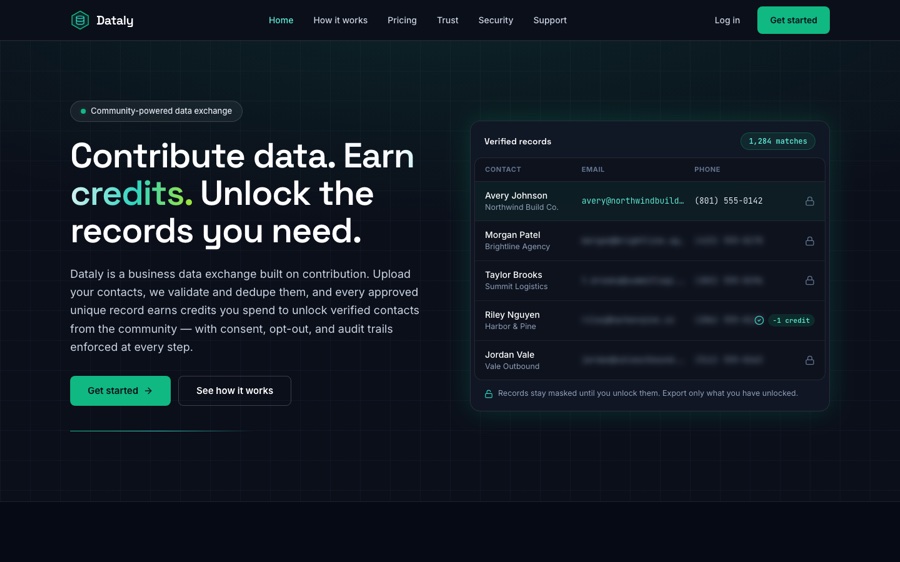Select avery@northwindbuild email text
This screenshot has height=562, width=900.
pos(633,201)
